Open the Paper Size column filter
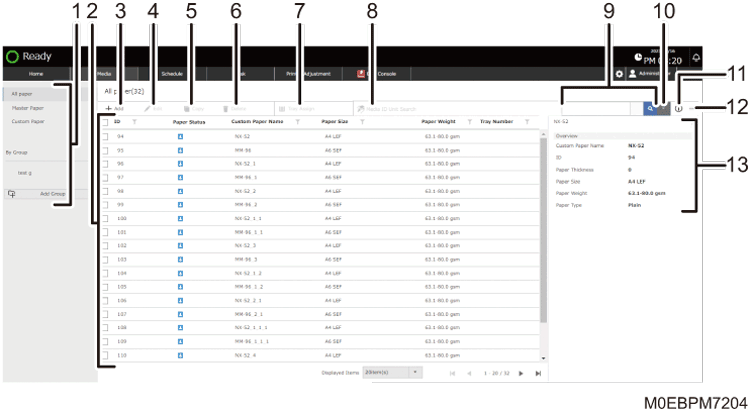The image size is (751, 414). click(x=362, y=121)
